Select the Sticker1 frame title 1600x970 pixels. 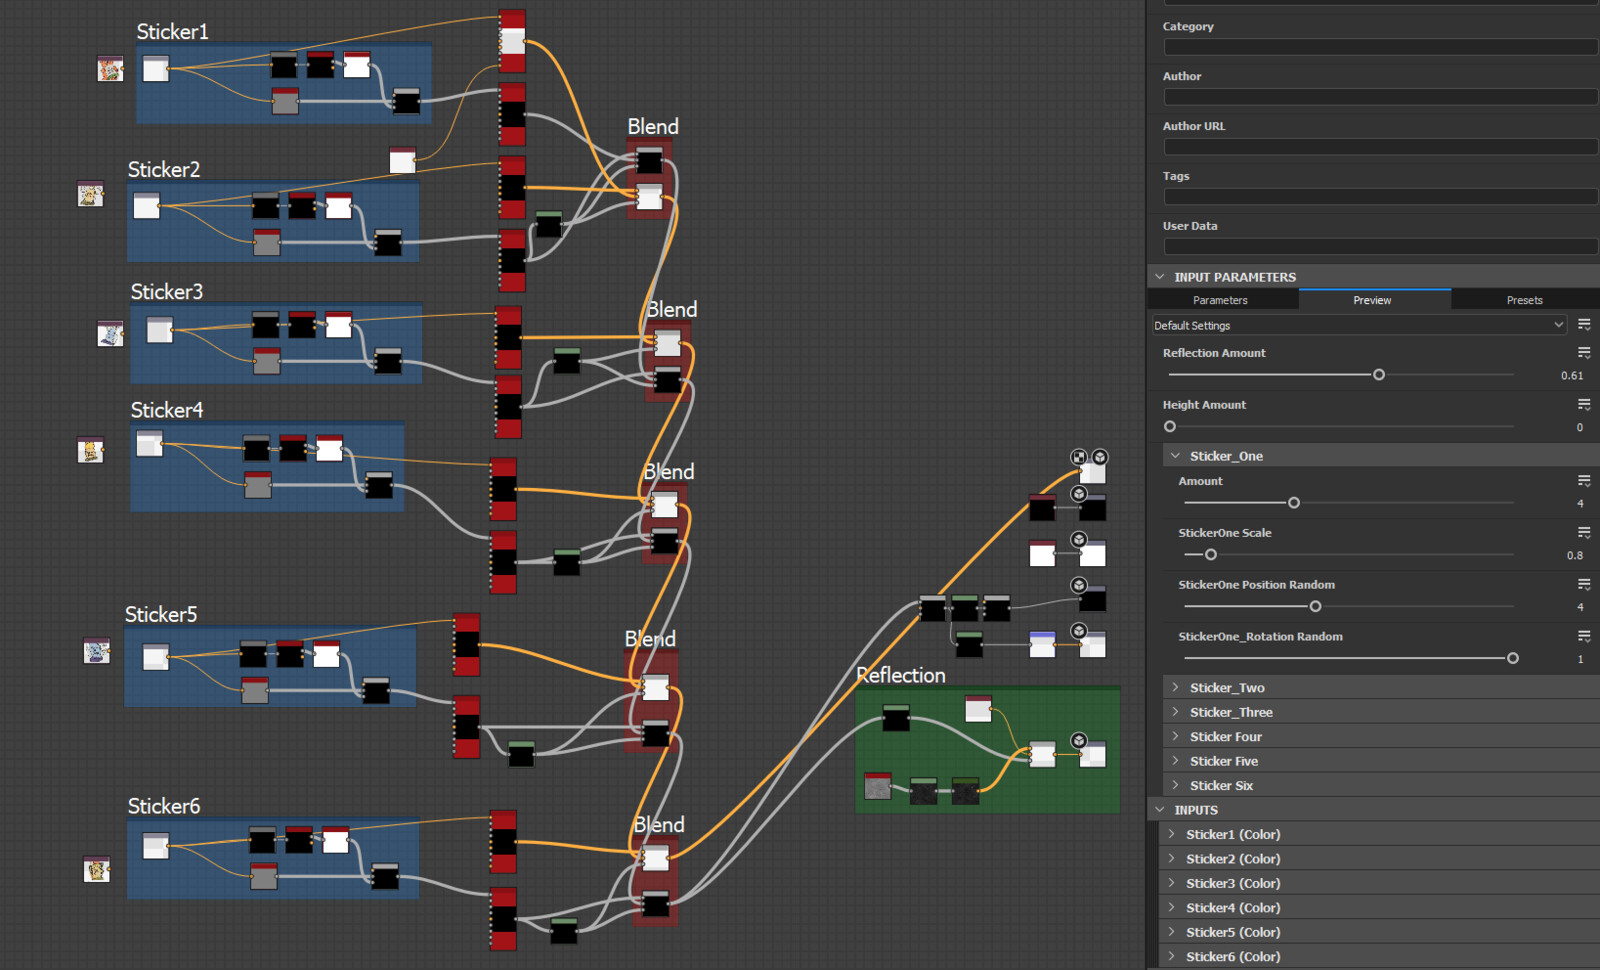[x=173, y=32]
